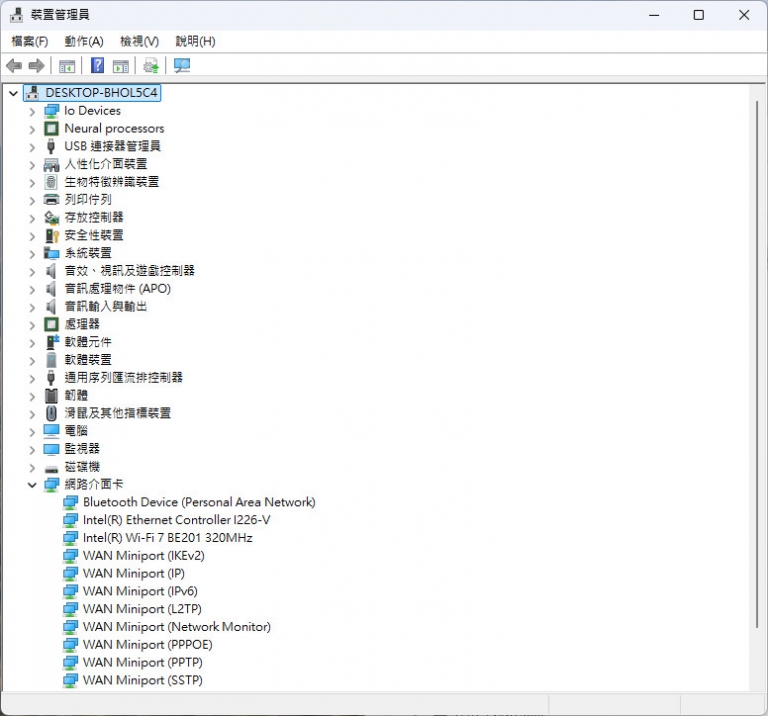This screenshot has height=716, width=768.
Task: Minimize the Device Manager window
Action: tap(654, 15)
